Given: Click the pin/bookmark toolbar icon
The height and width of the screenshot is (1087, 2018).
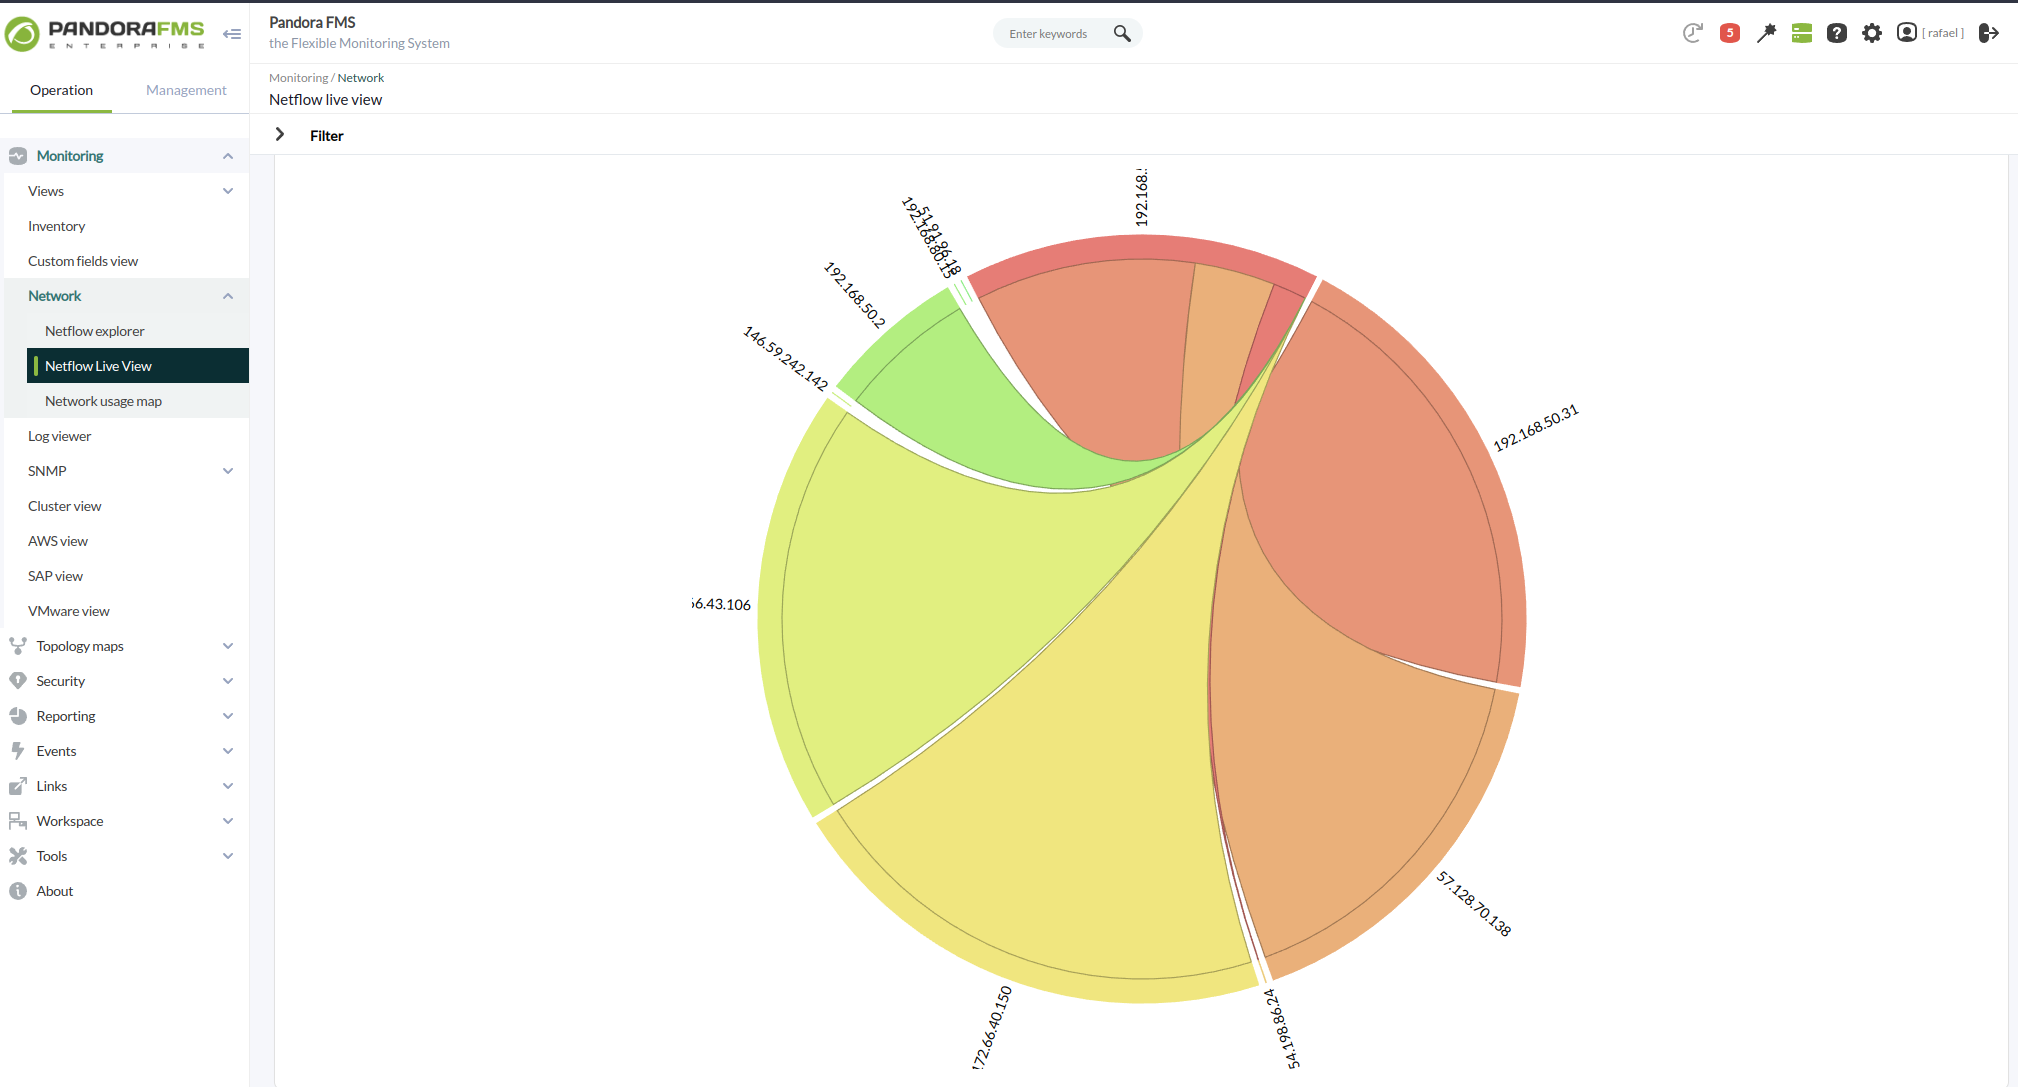Looking at the screenshot, I should tap(1765, 32).
